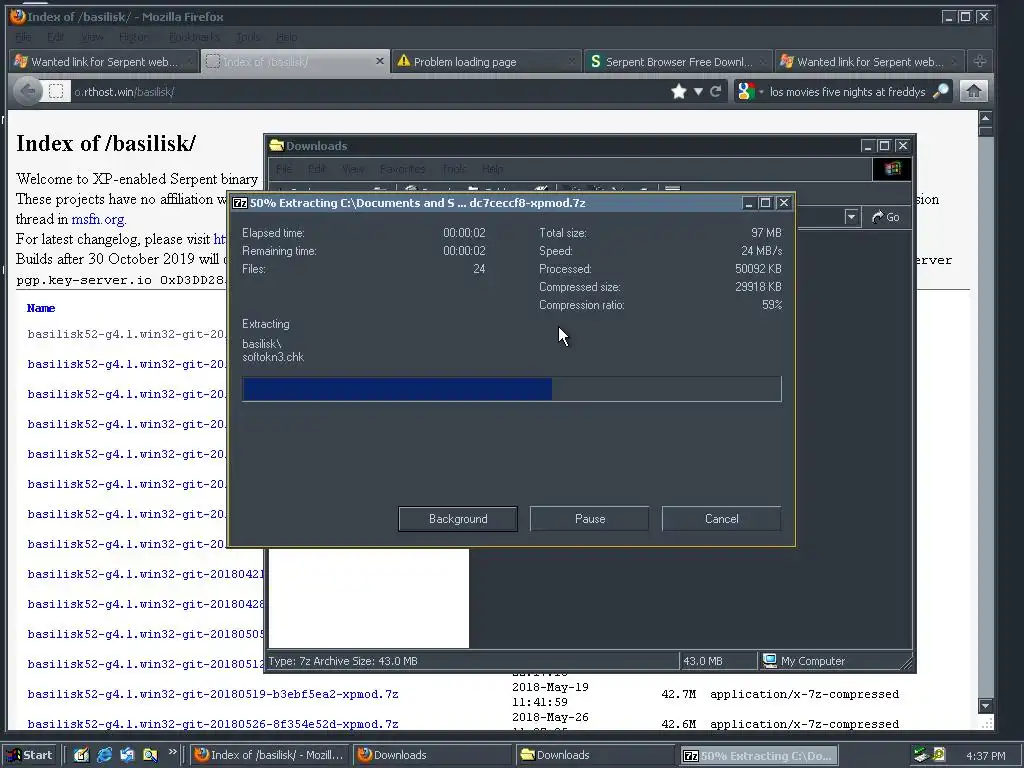The image size is (1024, 768).
Task: Open basilisk52 20180526-8f354e52d-xpmod.7z link
Action: point(213,724)
